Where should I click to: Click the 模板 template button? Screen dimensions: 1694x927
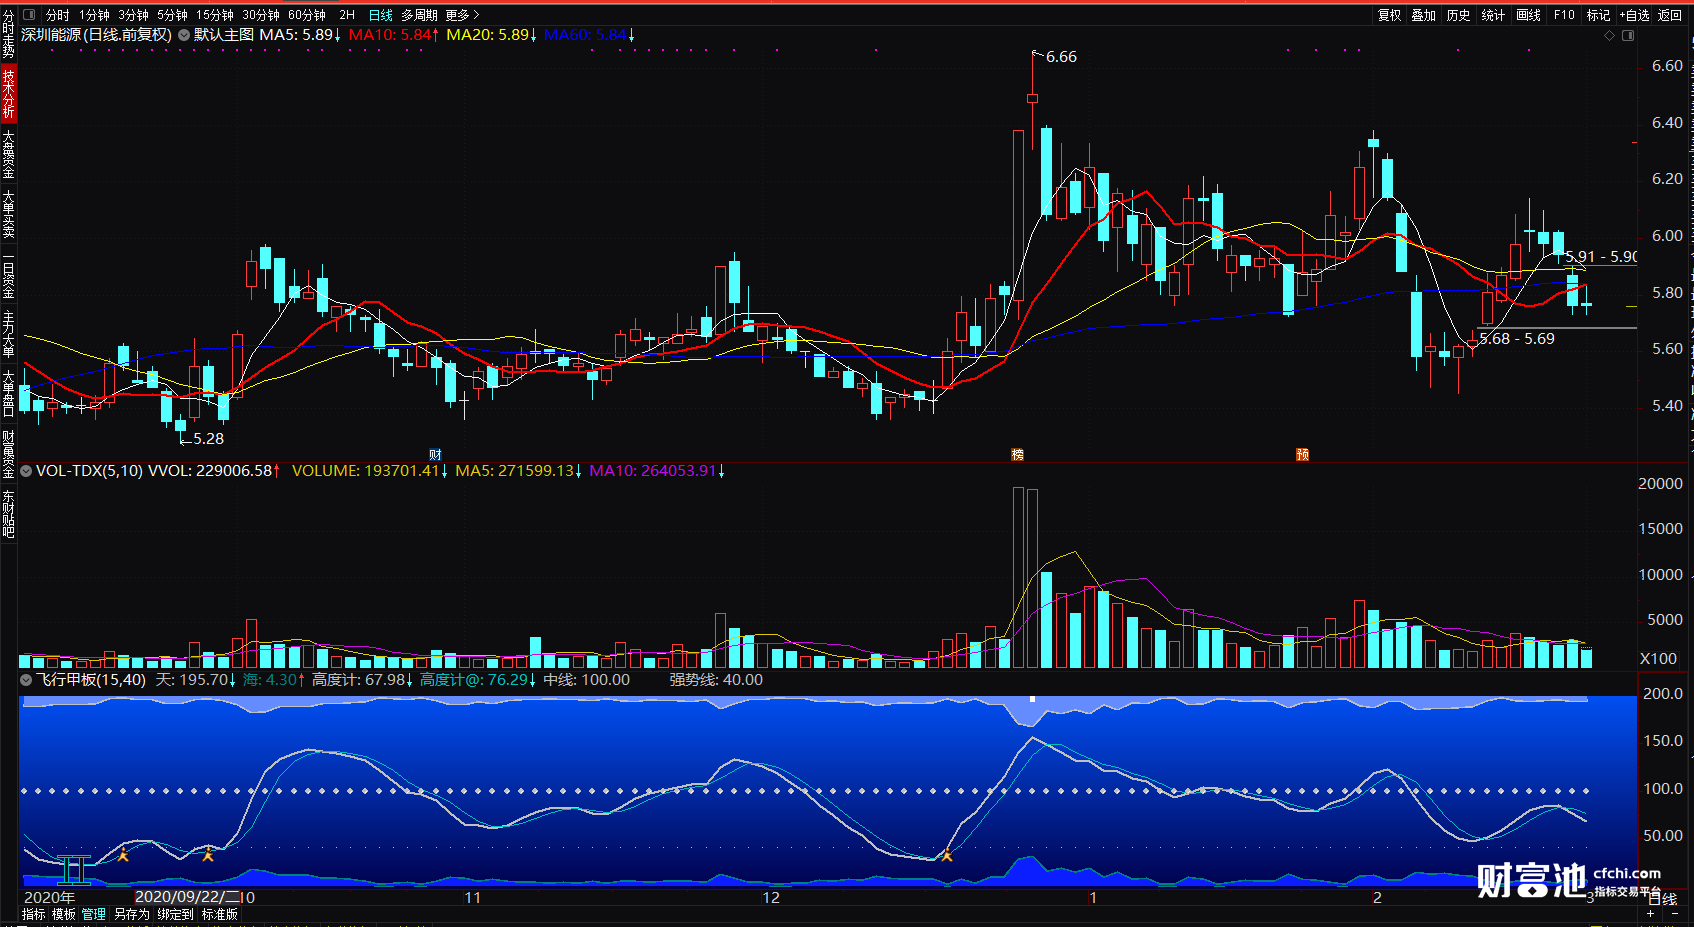64,914
